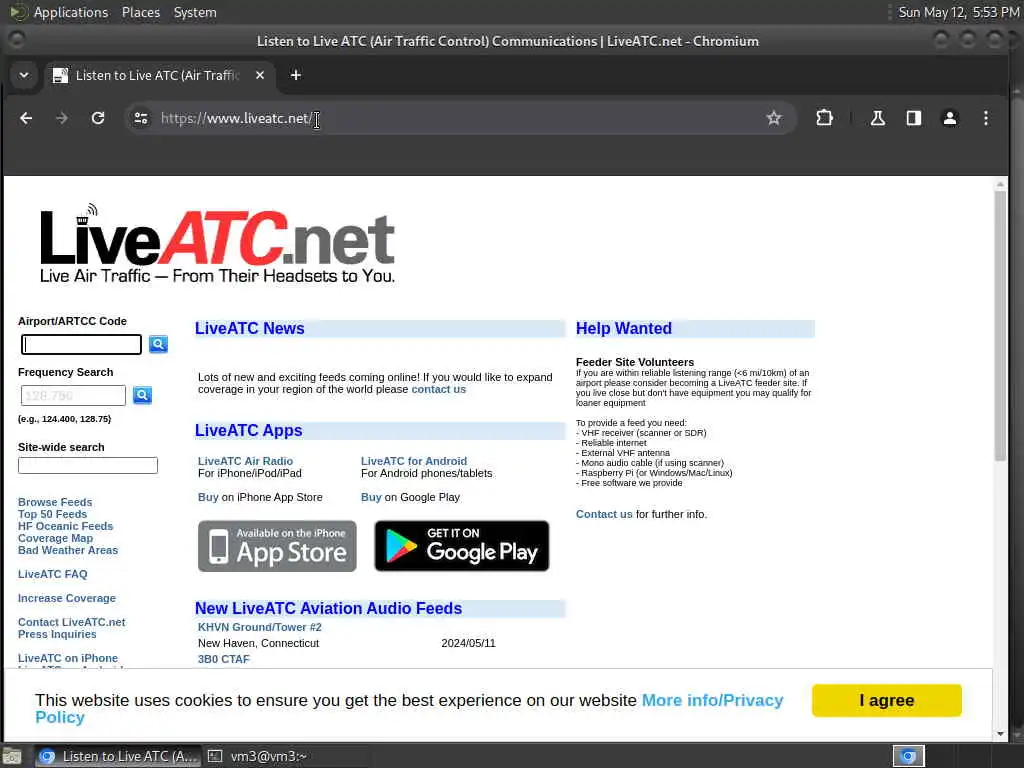This screenshot has width=1024, height=768.
Task: Open the HF Oceanic Feeds link
Action: click(65, 526)
